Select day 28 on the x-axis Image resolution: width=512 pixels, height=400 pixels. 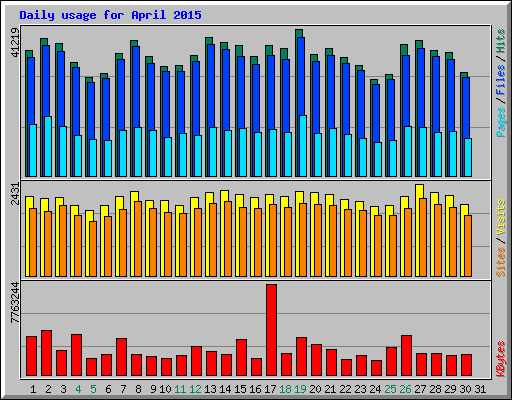click(435, 389)
